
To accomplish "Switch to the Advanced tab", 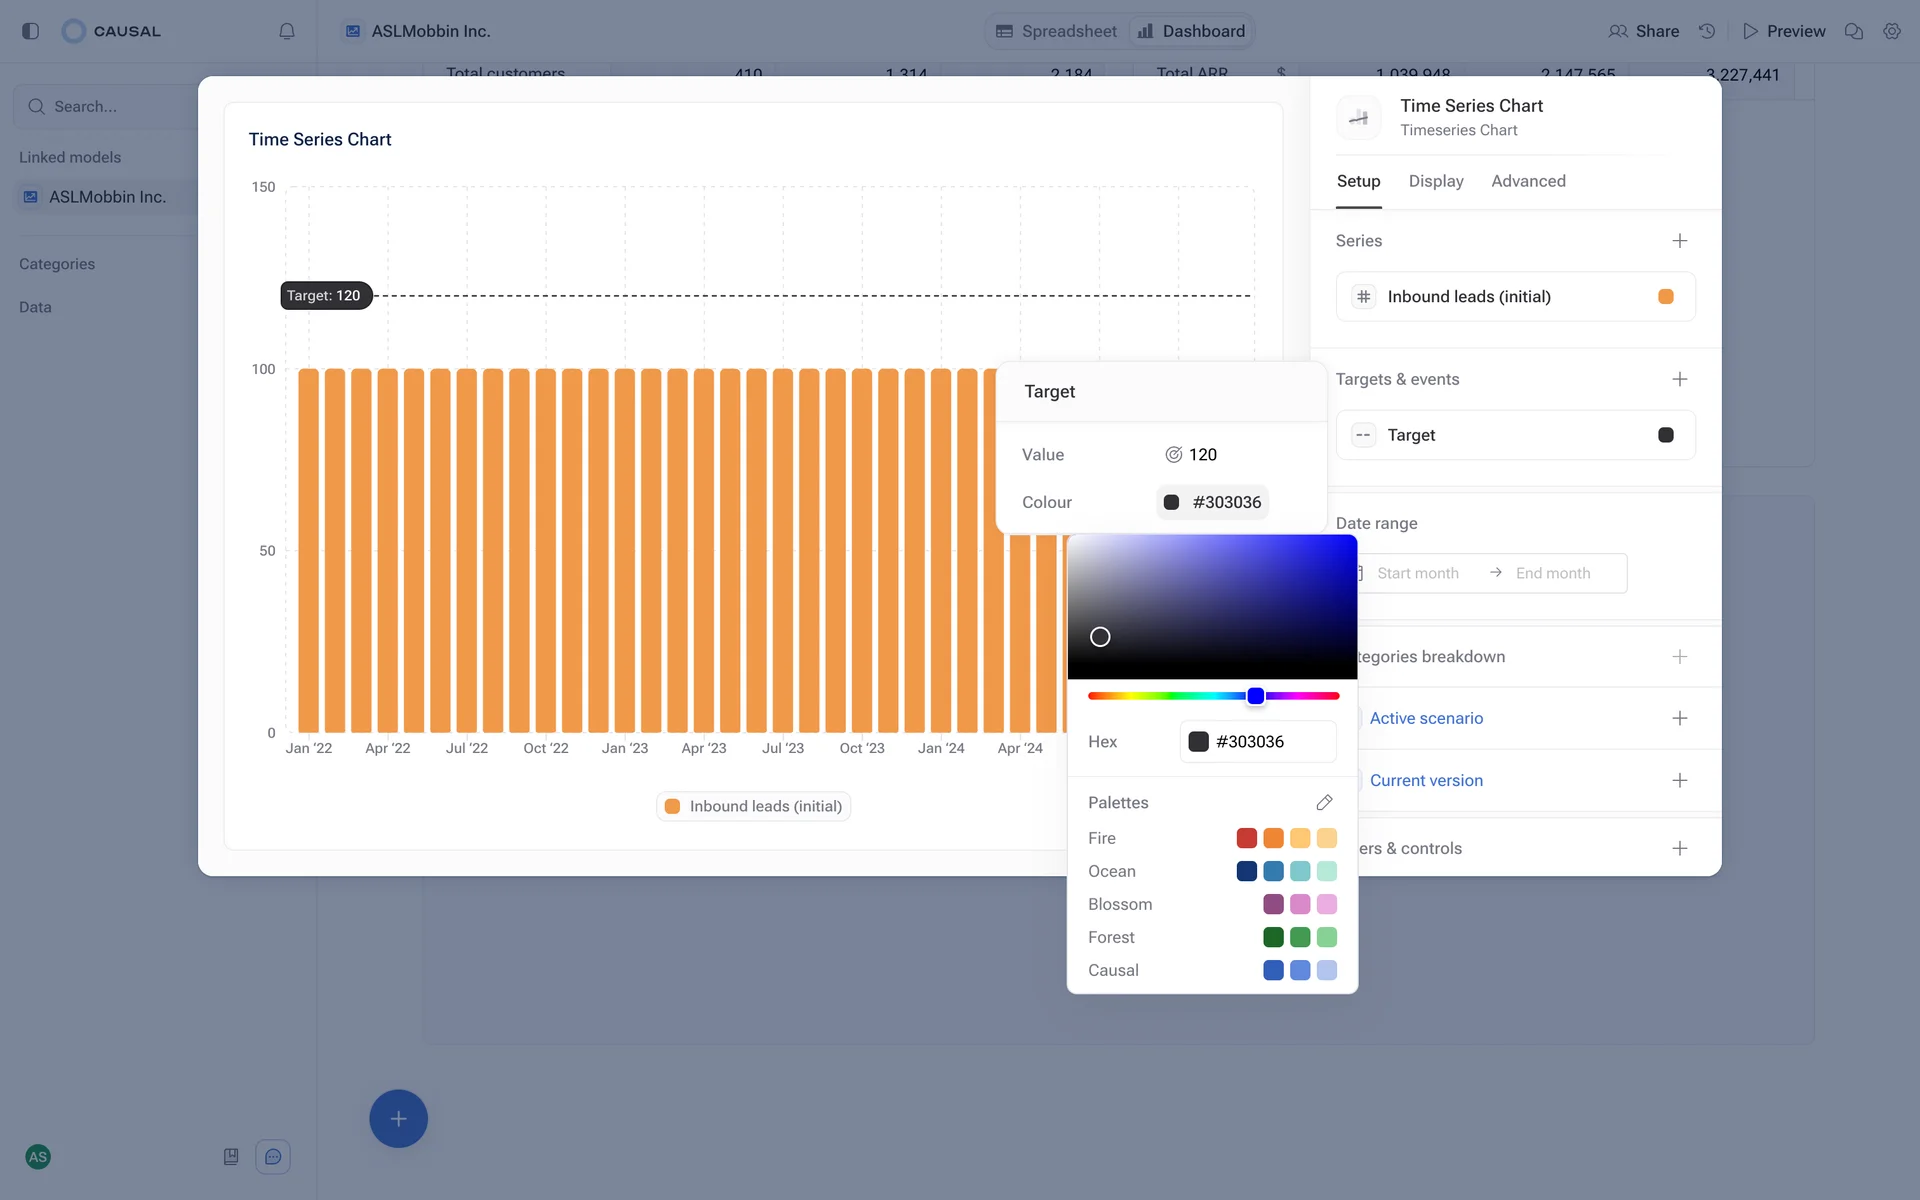I will coord(1528,181).
